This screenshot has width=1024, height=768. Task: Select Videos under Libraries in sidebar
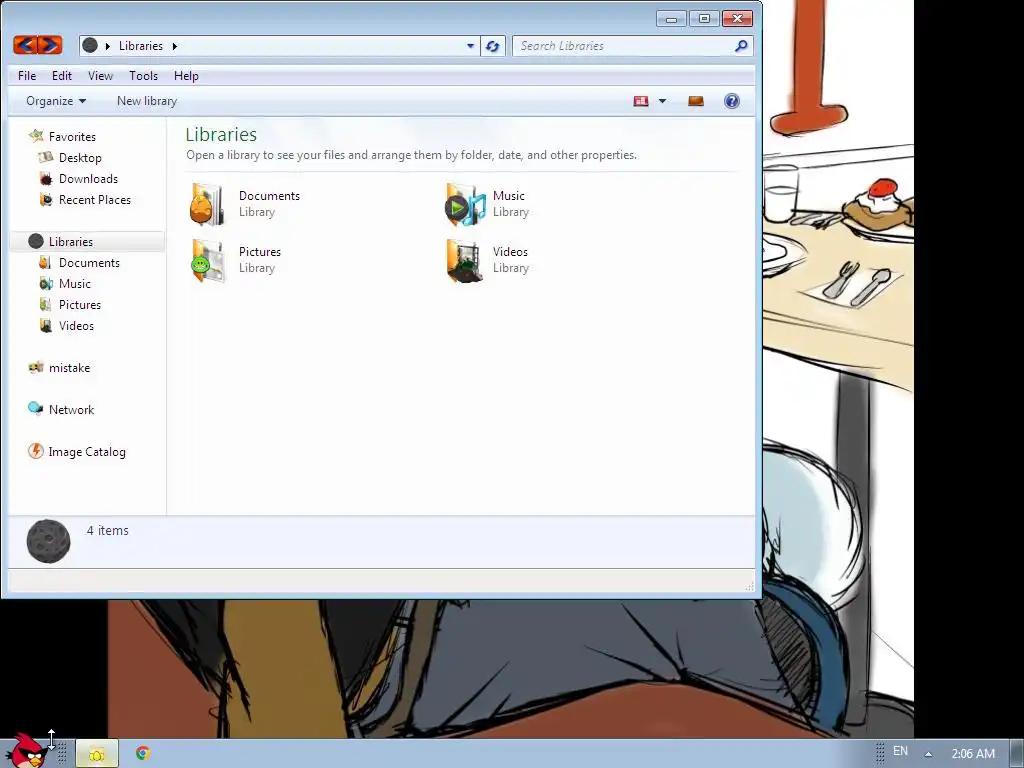(76, 325)
